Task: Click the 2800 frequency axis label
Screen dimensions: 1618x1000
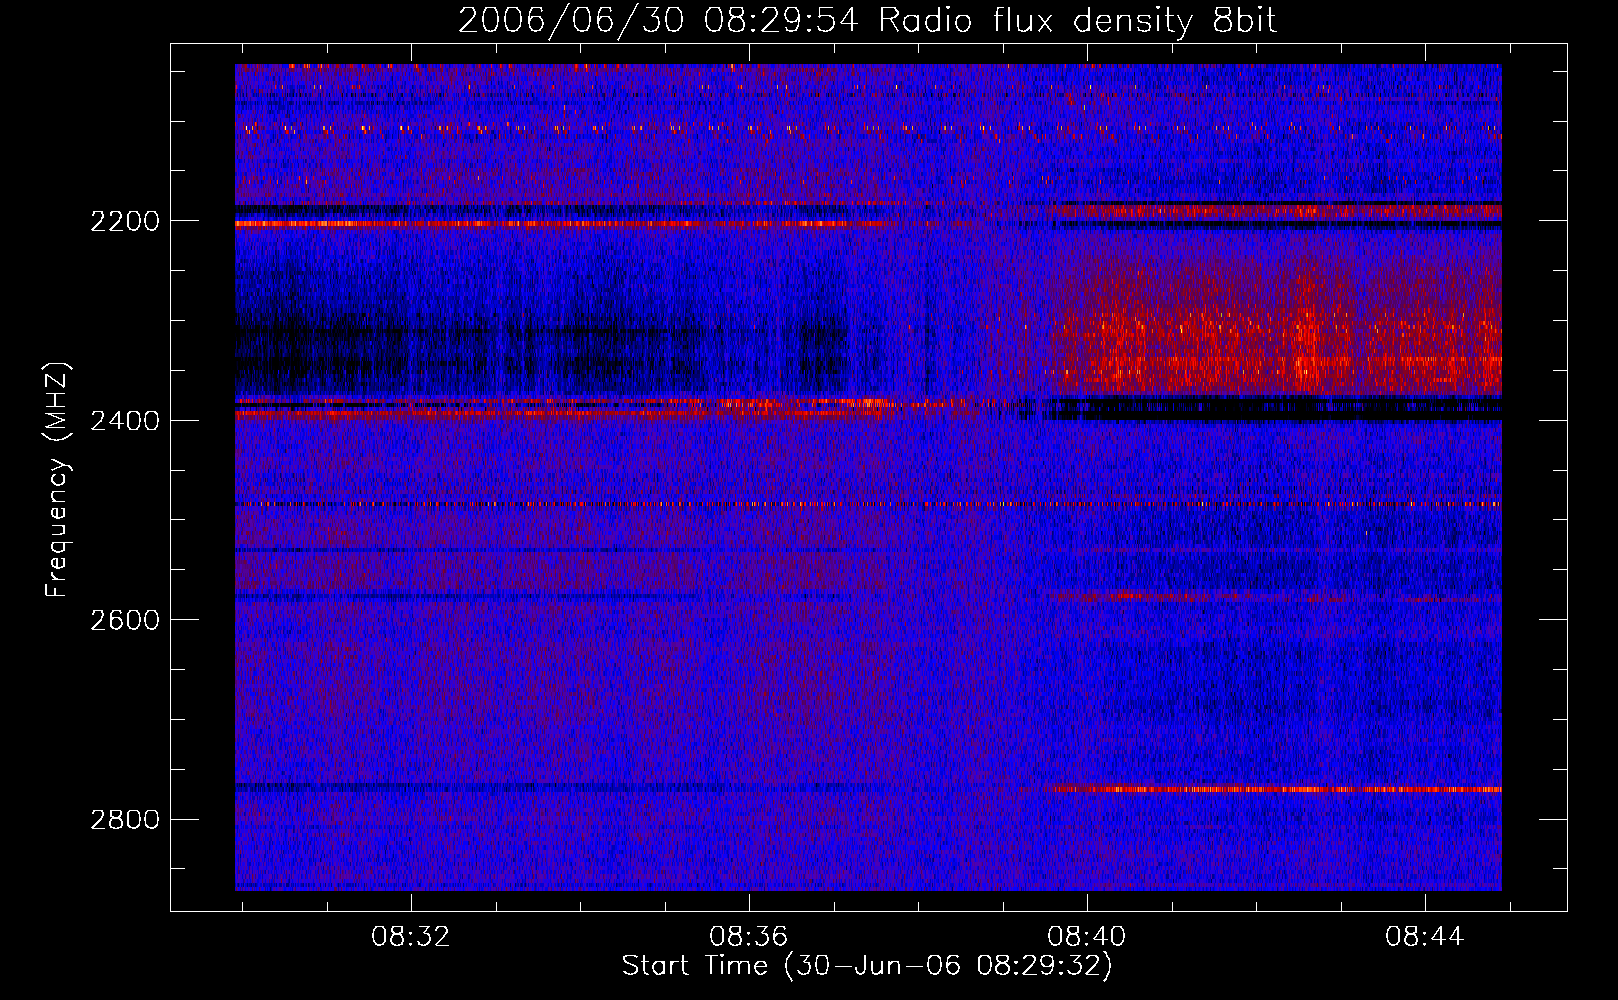Action: [125, 820]
